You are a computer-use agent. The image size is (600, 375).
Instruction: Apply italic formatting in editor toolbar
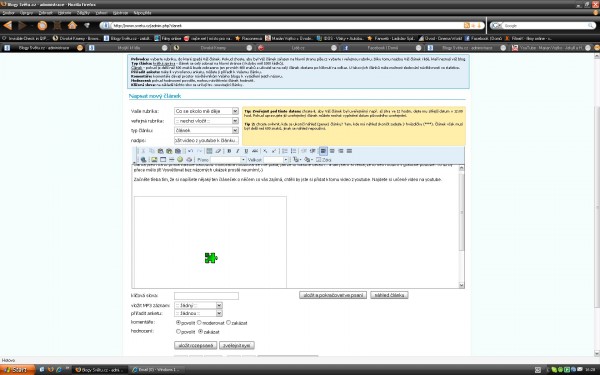[237, 151]
